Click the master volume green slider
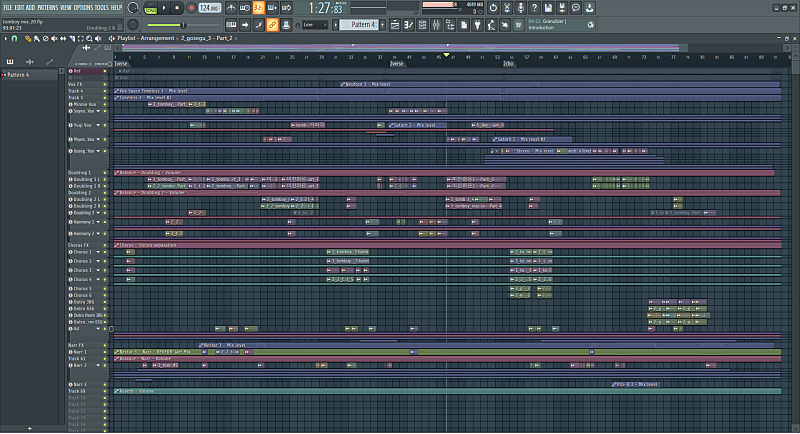 pos(166,25)
